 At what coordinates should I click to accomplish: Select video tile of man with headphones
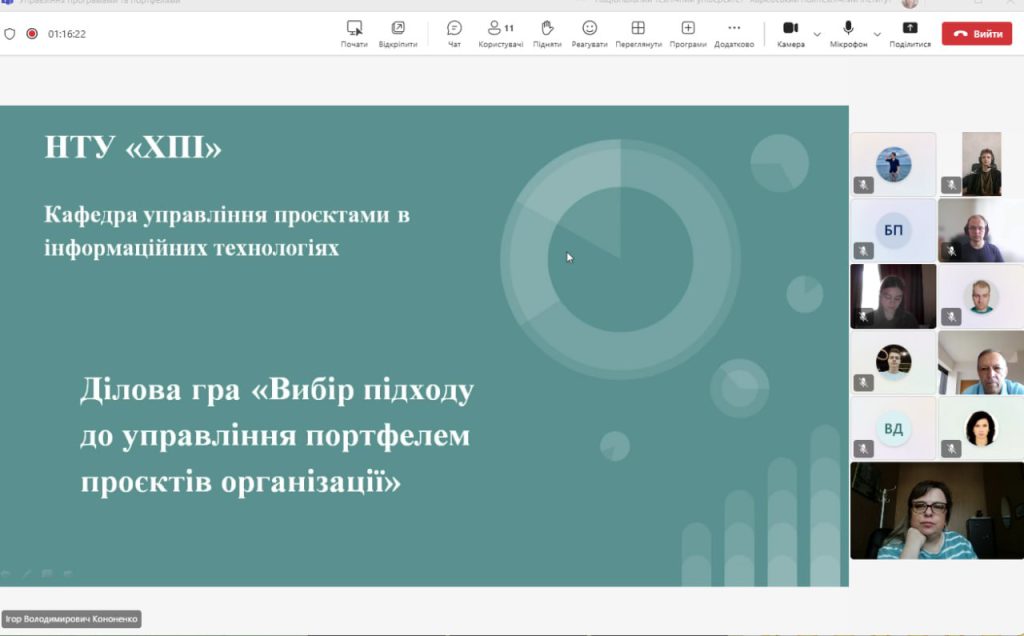(981, 231)
